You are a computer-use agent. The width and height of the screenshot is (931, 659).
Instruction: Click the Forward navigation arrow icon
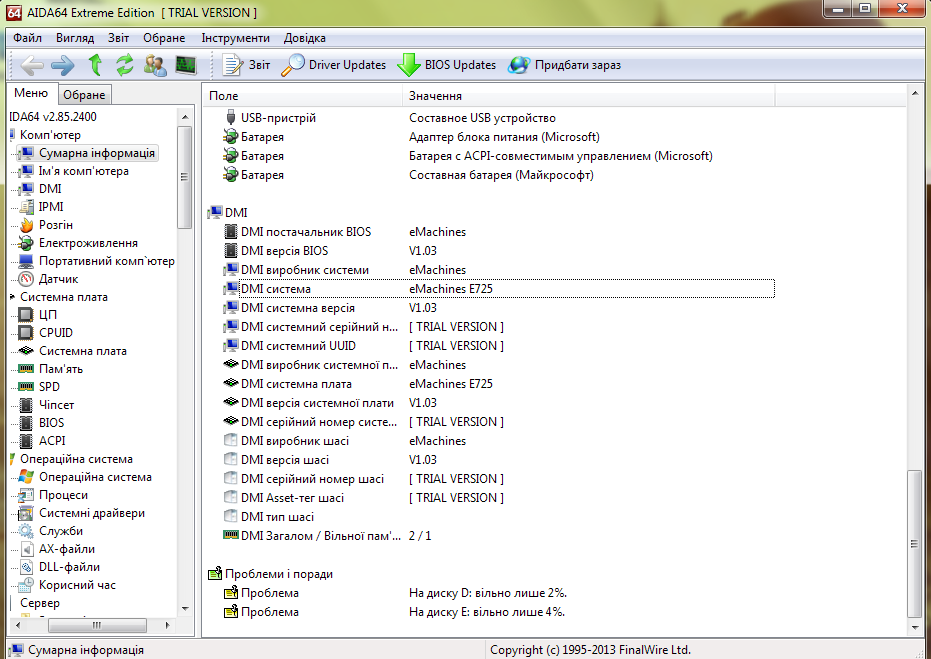[63, 65]
